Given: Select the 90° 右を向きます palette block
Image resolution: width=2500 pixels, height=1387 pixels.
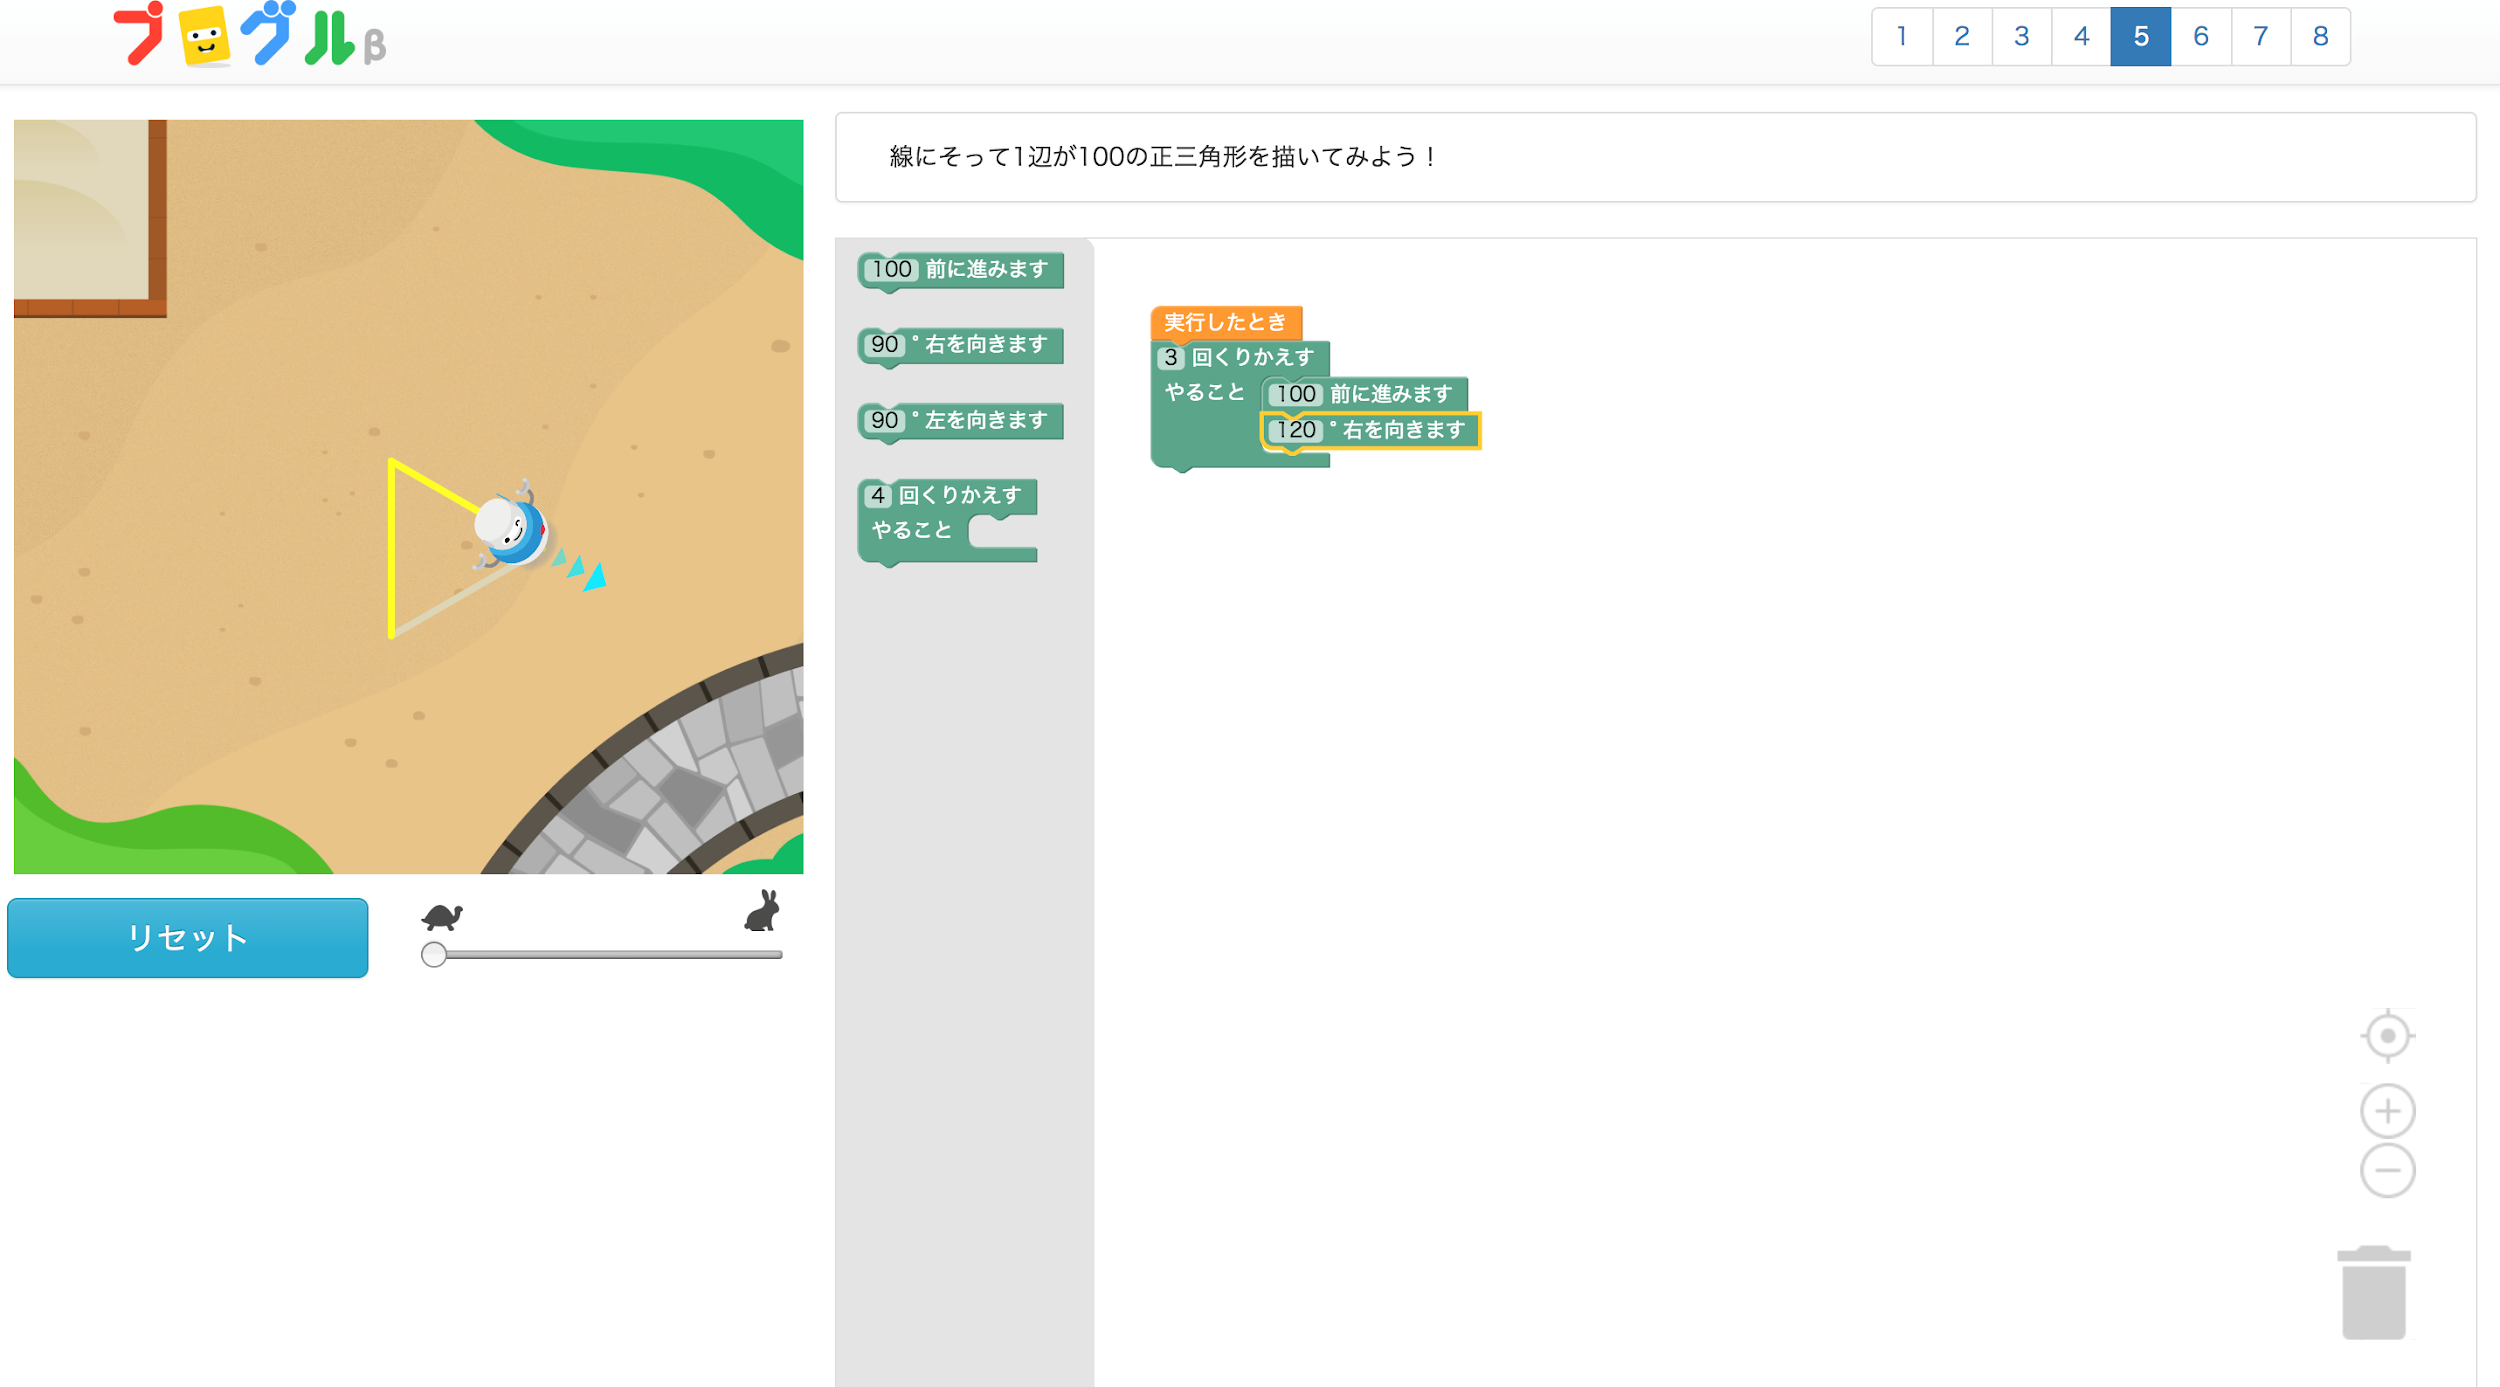Looking at the screenshot, I should (x=960, y=345).
